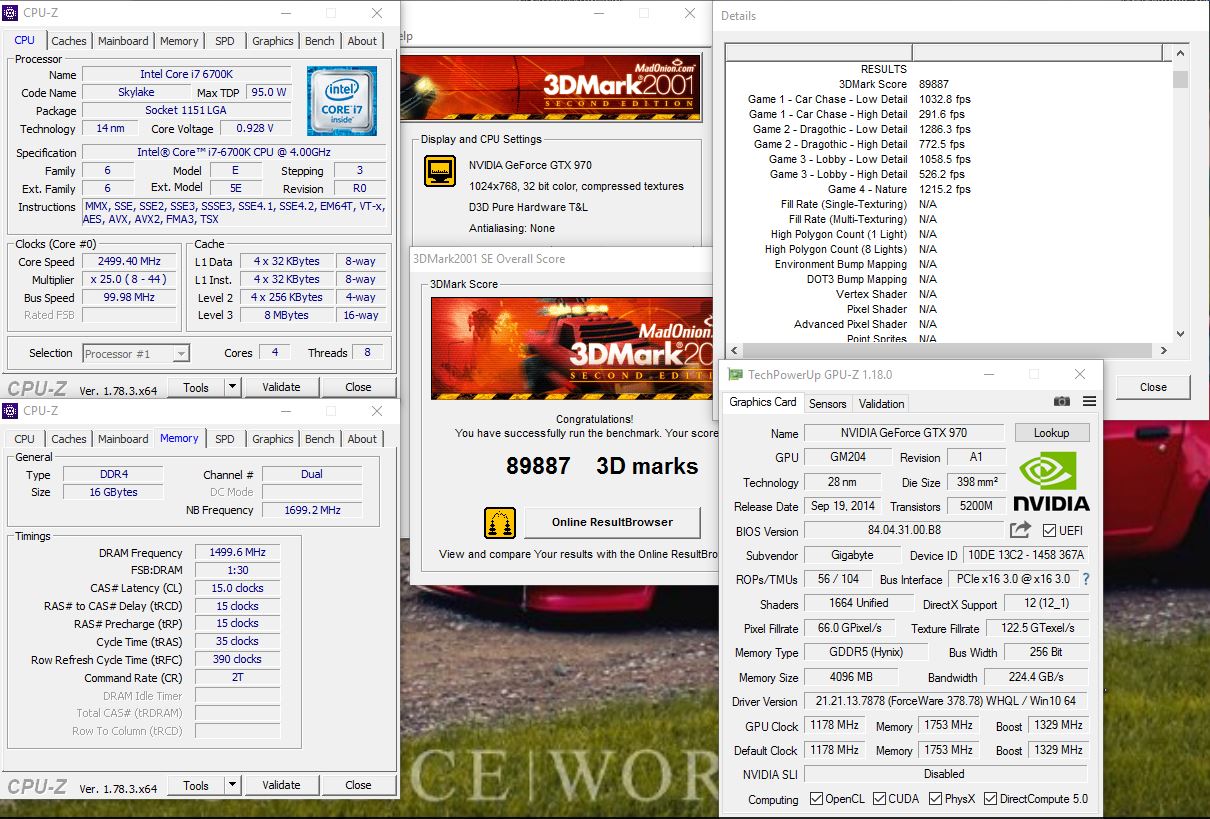Viewport: 1210px width, 819px height.
Task: Click the Online ResultBrowser tree icon
Action: click(500, 522)
